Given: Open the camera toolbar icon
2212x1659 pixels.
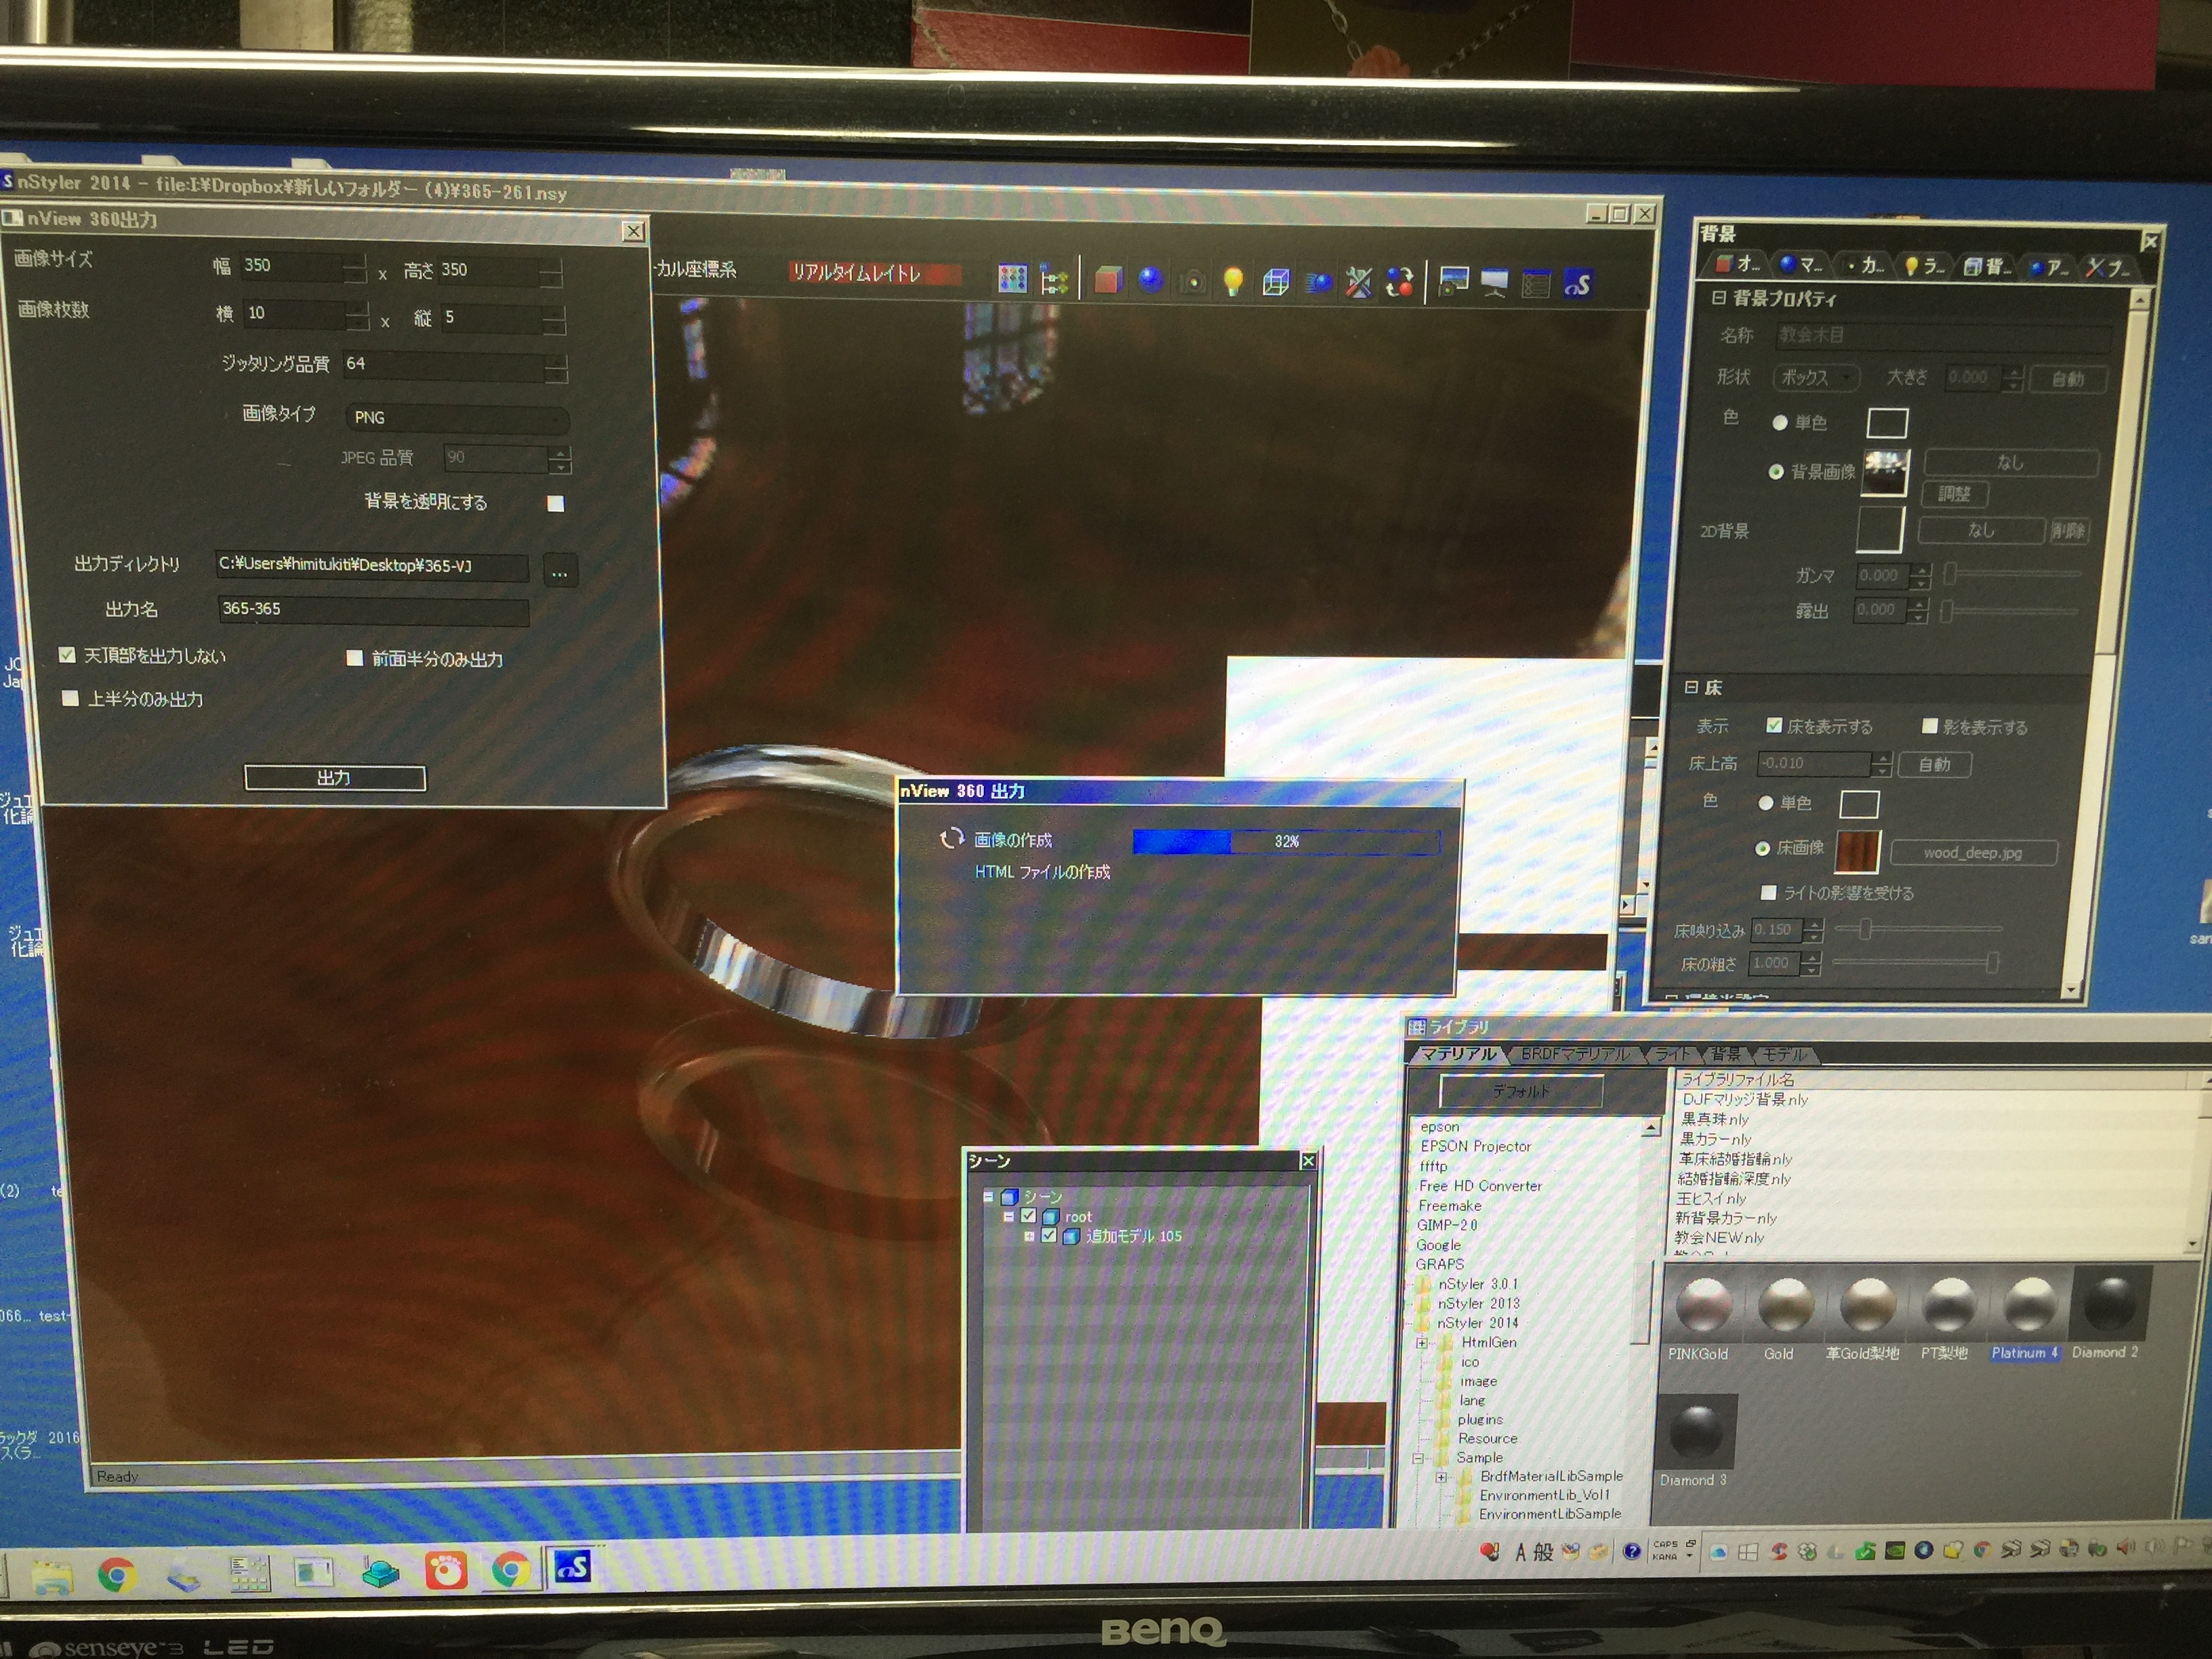Looking at the screenshot, I should pos(1192,282).
